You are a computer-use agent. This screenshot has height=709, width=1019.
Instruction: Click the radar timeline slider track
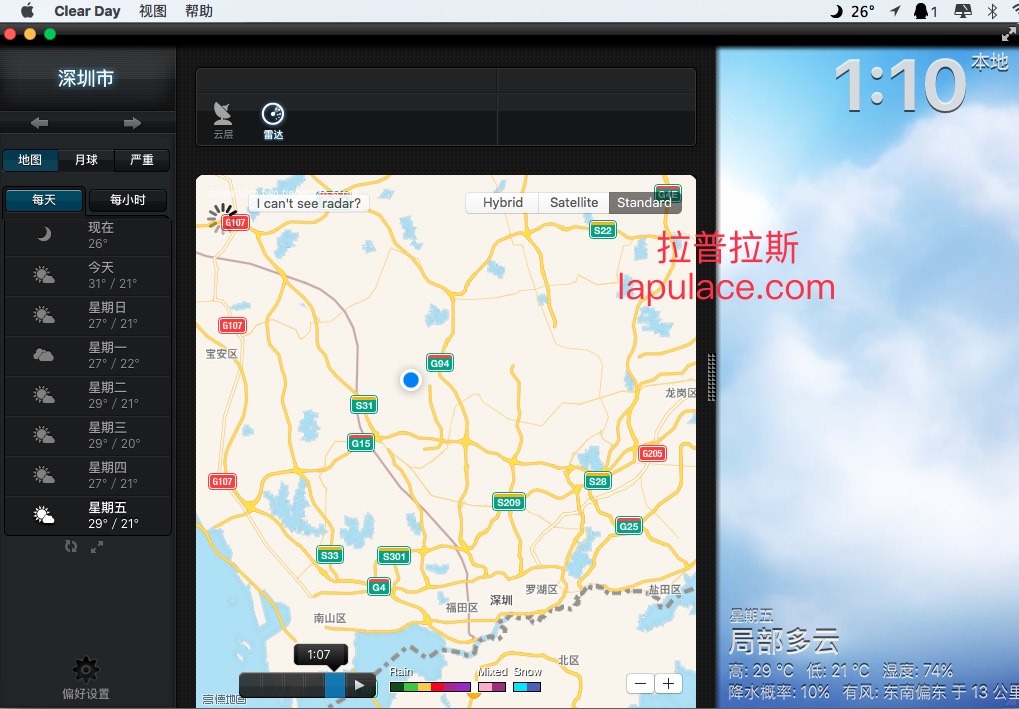click(294, 685)
